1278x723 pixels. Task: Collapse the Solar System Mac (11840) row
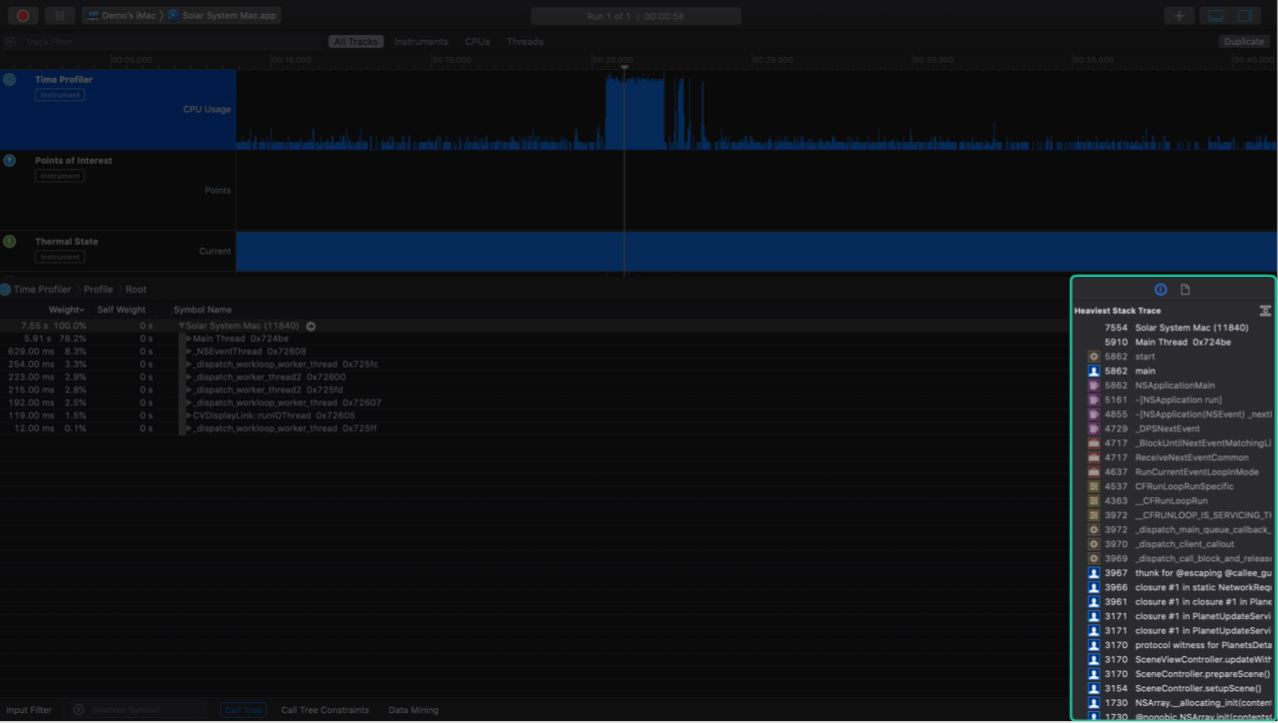[x=182, y=326]
